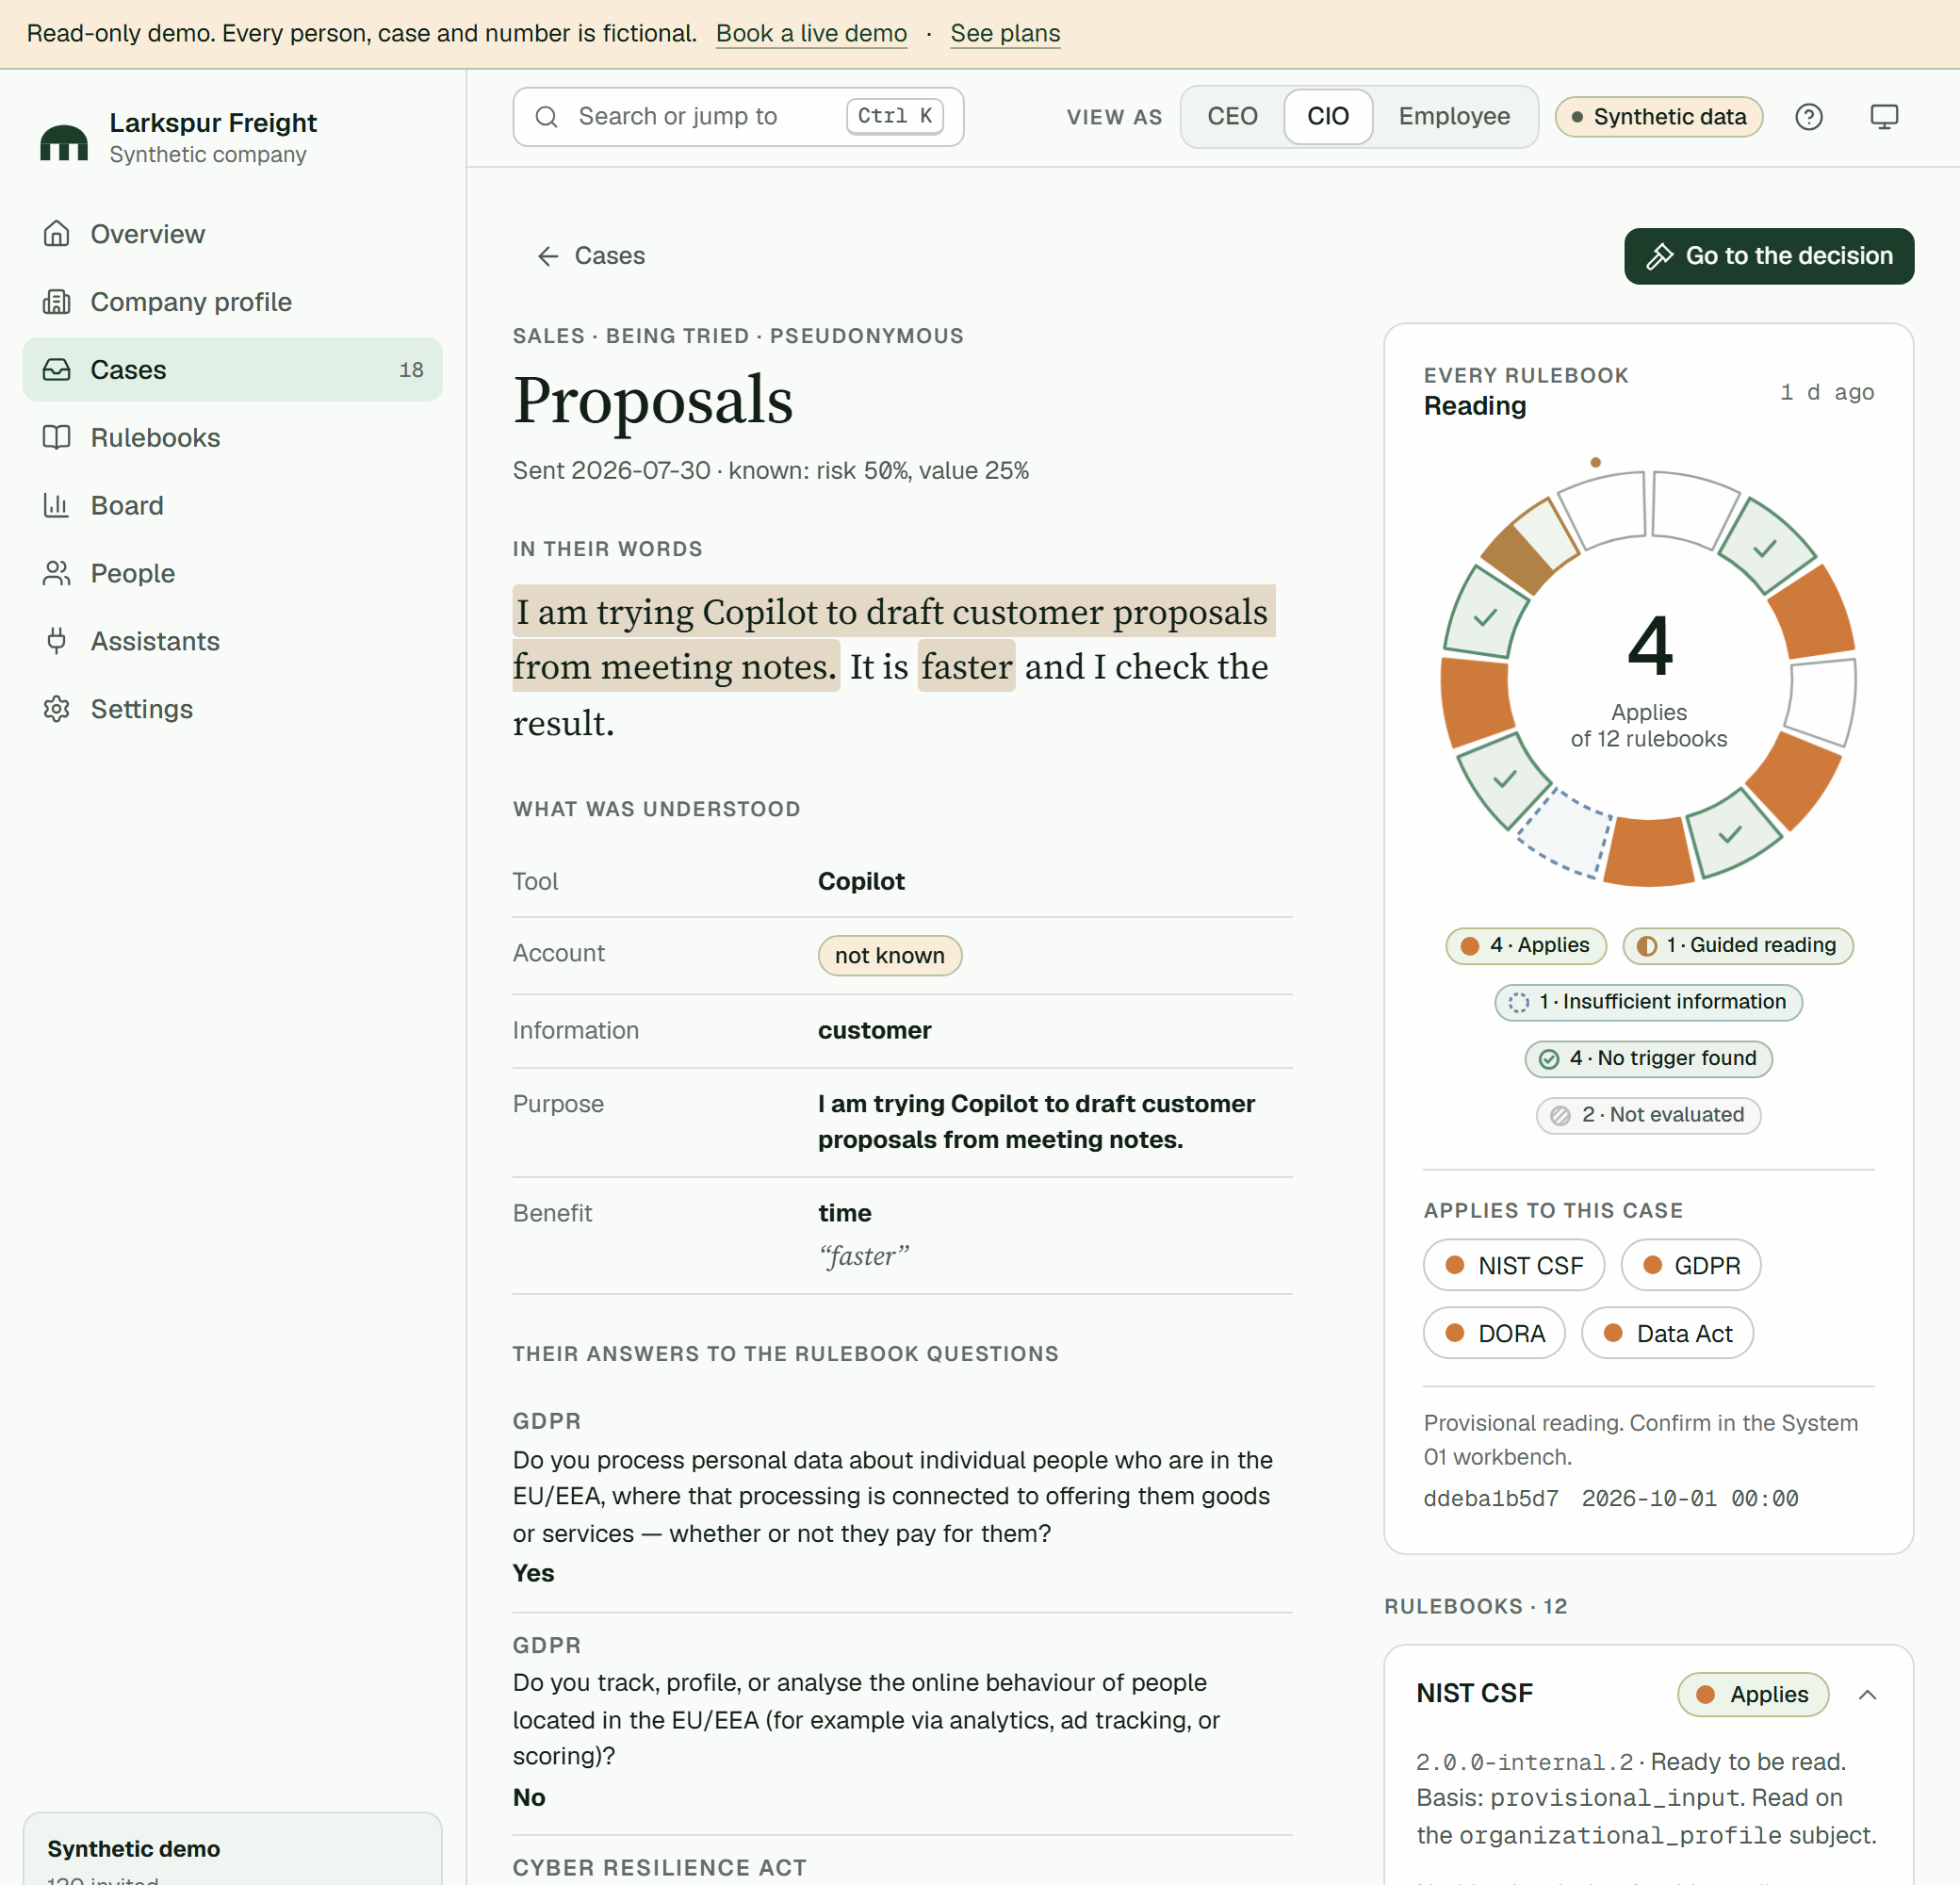The image size is (1960, 1885).
Task: Click the 4 Applies legend chip
Action: [x=1525, y=945]
